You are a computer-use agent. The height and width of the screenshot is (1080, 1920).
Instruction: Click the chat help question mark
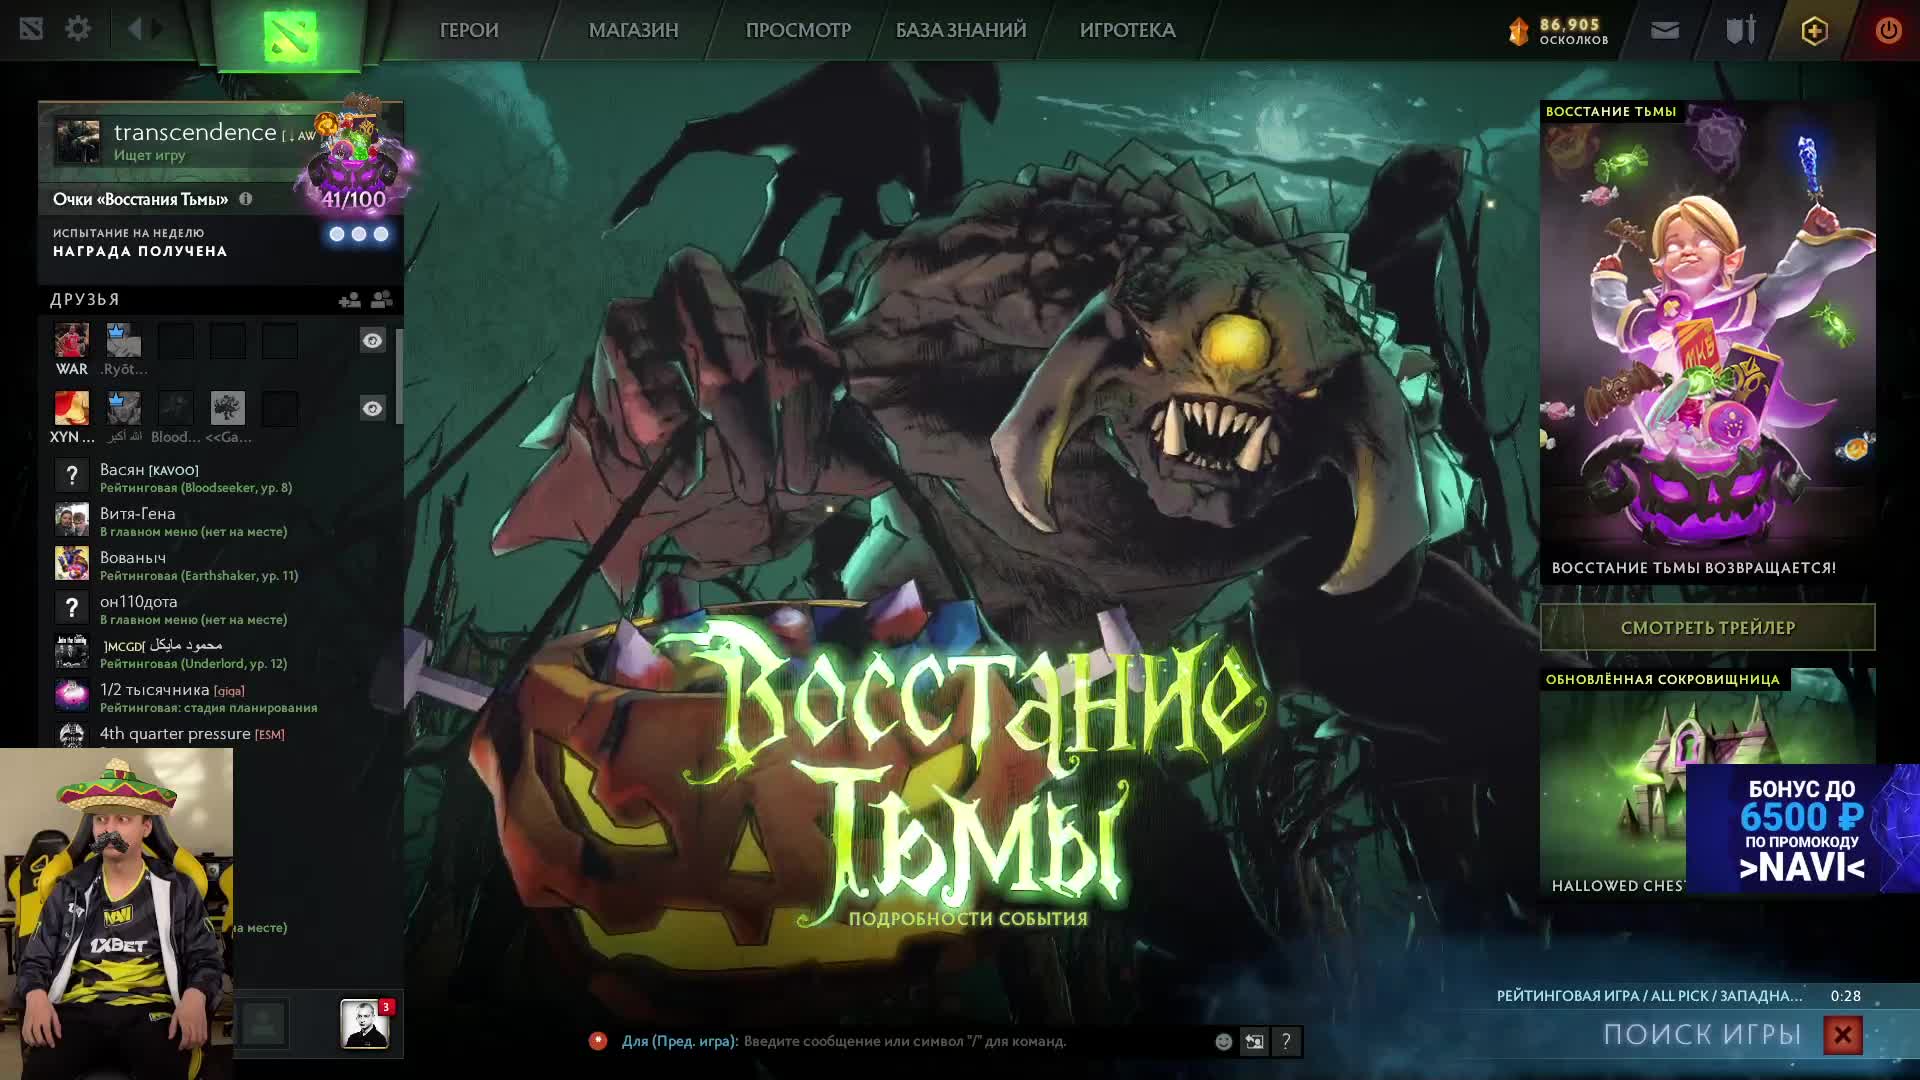coord(1286,1041)
